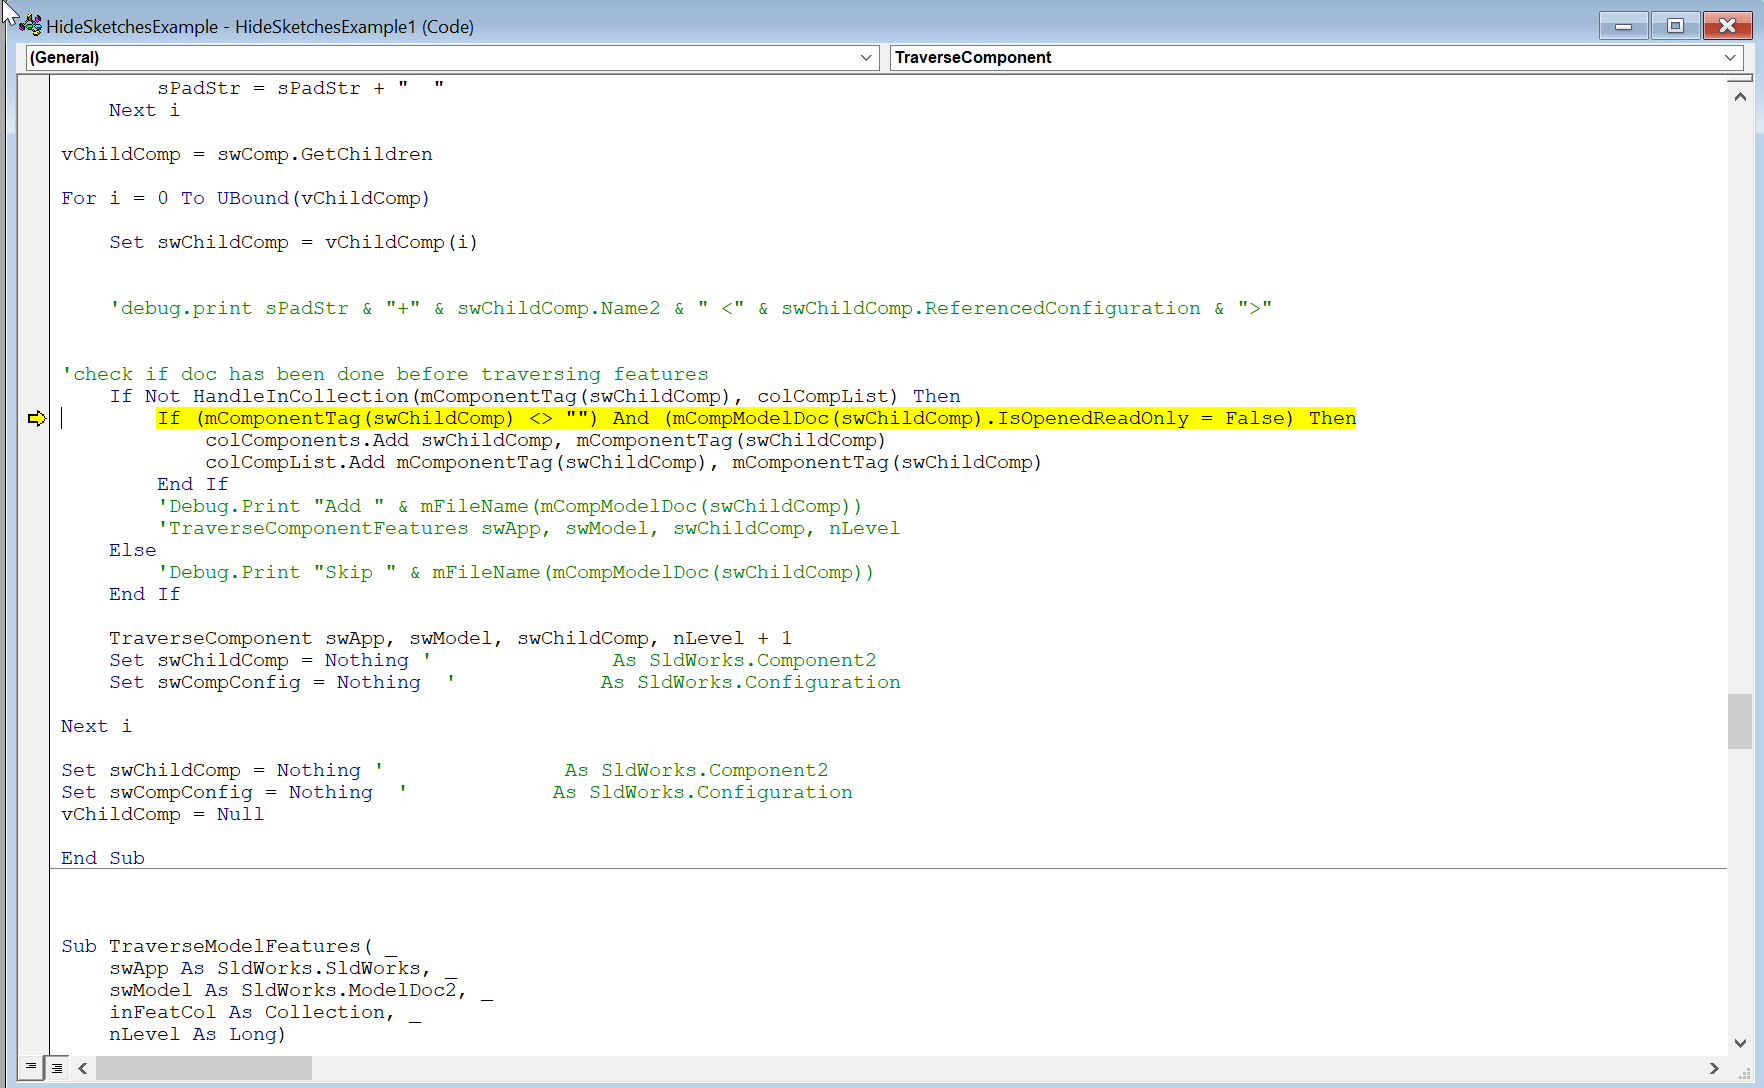Viewport: 1764px width, 1088px height.
Task: Minimize the HideSketchesExample code window
Action: (x=1623, y=26)
